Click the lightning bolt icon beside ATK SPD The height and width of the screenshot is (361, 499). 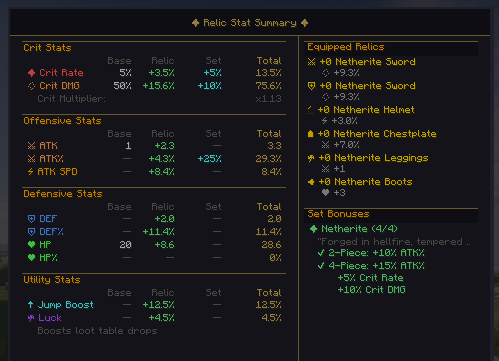pos(30,172)
